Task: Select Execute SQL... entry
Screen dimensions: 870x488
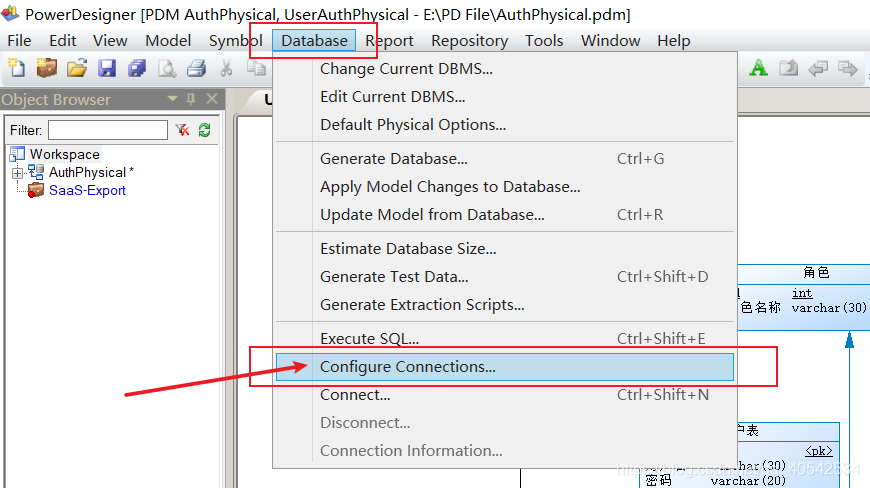Action: pos(505,338)
